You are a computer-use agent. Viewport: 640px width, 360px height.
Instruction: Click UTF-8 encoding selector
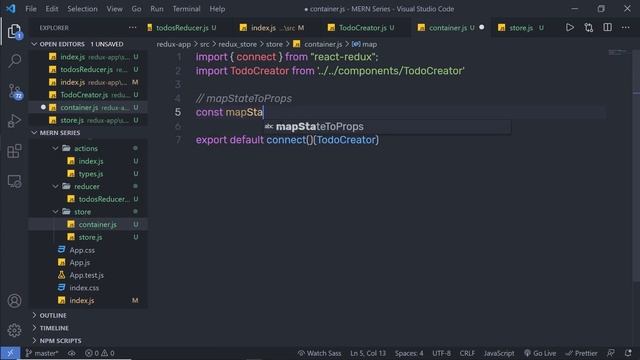pos(442,353)
